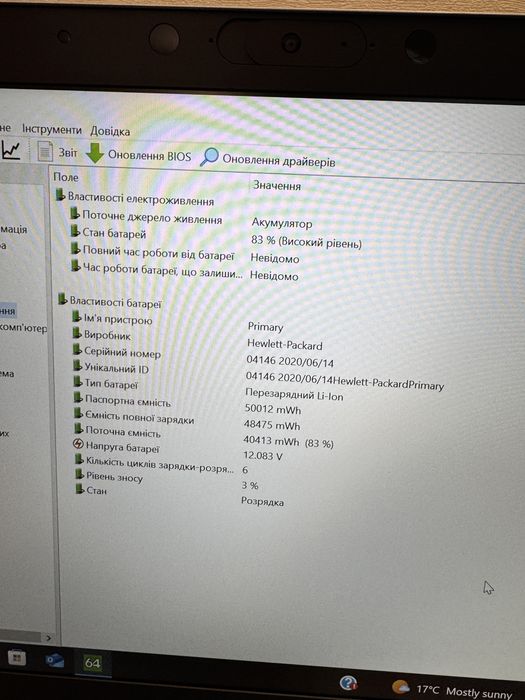Click battery icon next to Властивості електроживлення
The image size is (525, 700).
click(x=60, y=195)
